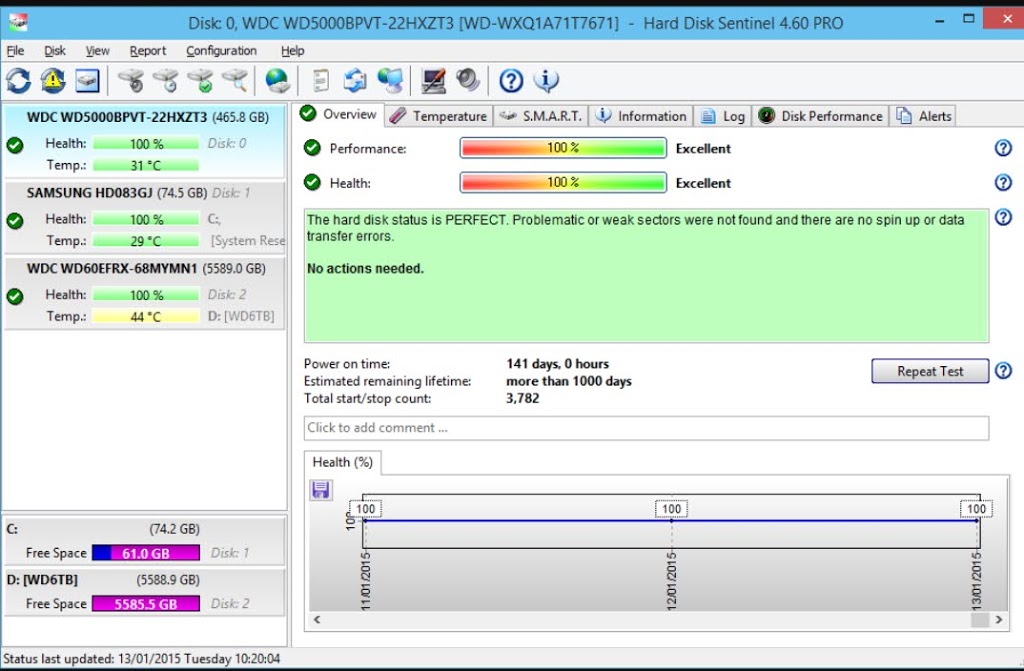1024x671 pixels.
Task: Select the SAMSUNG HD083GJ disk
Action: pos(144,193)
